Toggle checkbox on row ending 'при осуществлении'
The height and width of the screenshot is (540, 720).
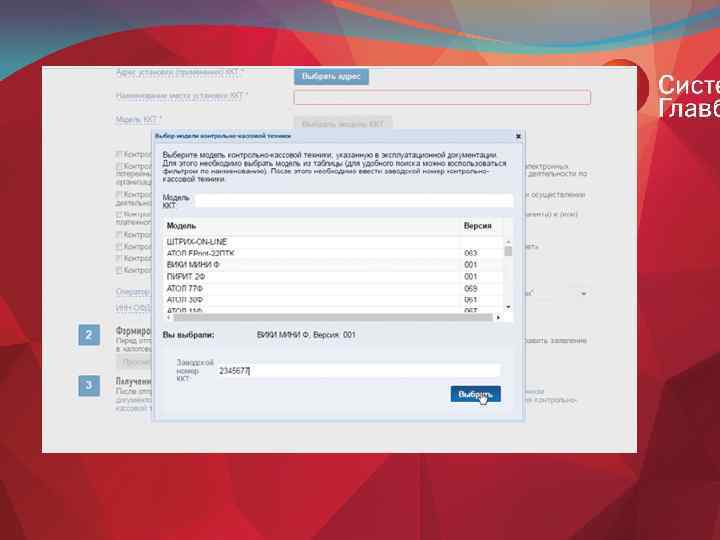118,195
